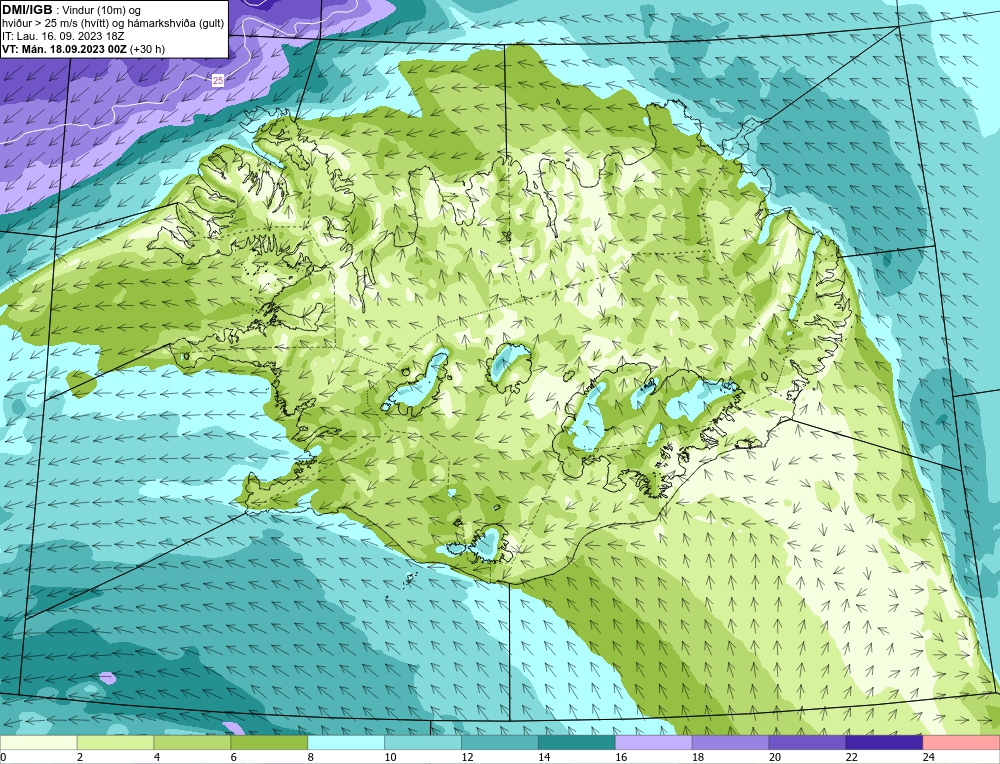This screenshot has width=1000, height=764.
Task: Click the purple 18–20 m/s legend swatch
Action: tap(730, 742)
